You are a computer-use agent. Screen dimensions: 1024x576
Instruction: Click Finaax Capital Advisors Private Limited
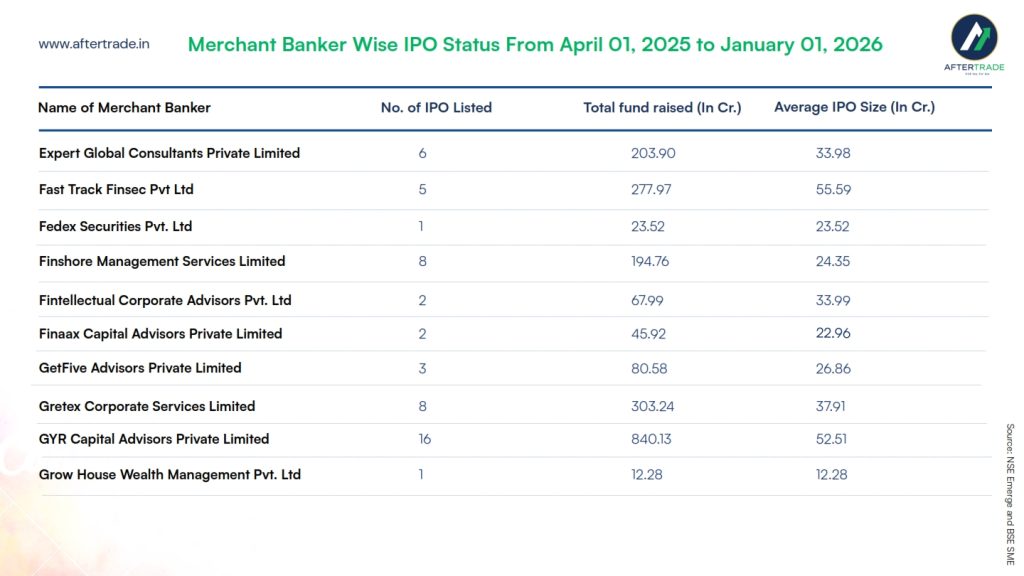[x=160, y=334]
